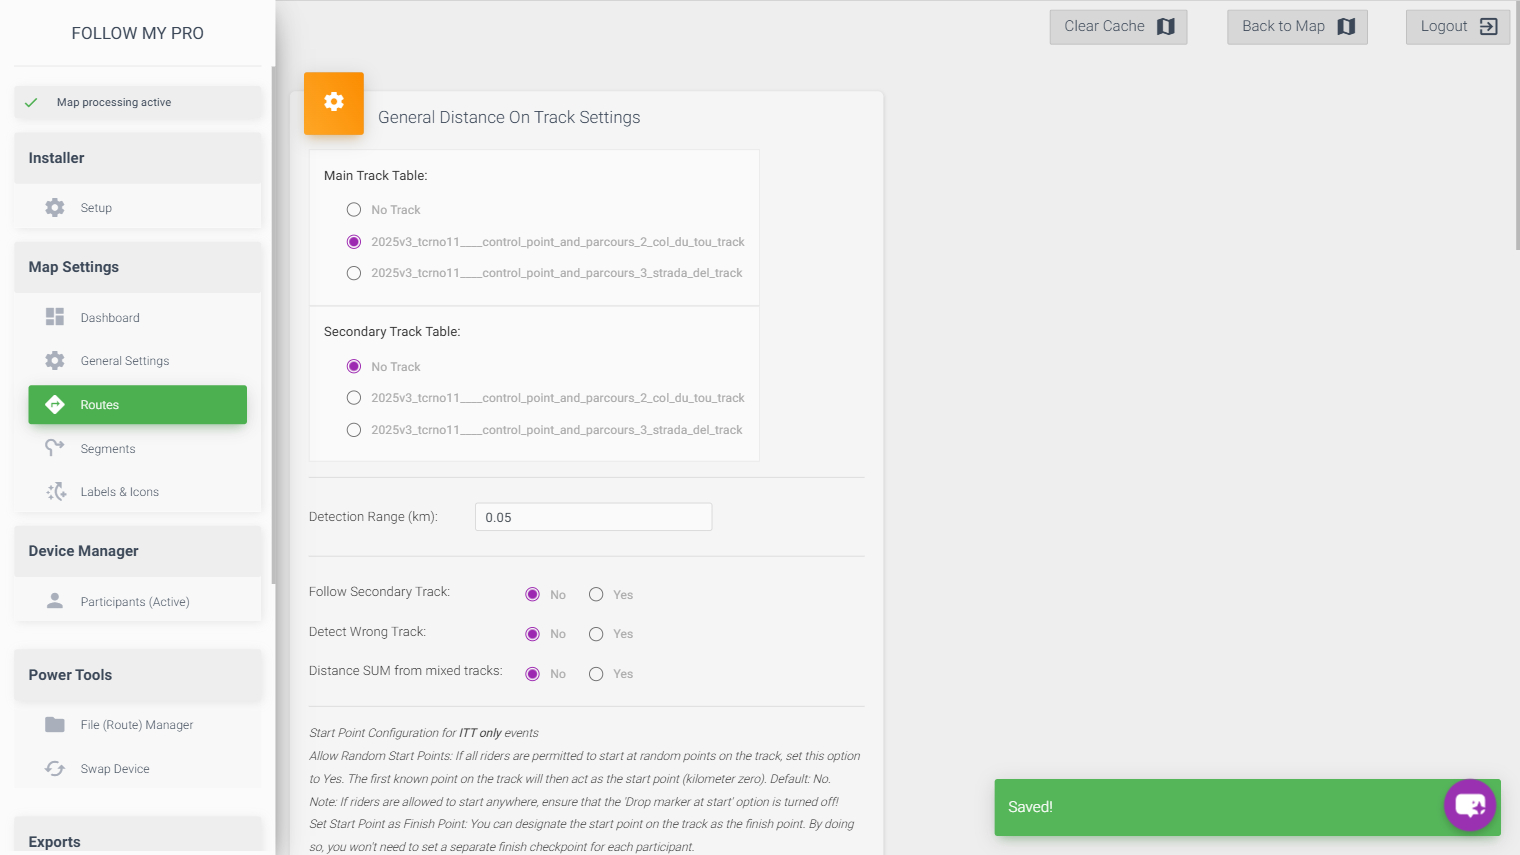Viewport: 1520px width, 855px height.
Task: Click the Dashboard grid icon
Action: point(55,317)
